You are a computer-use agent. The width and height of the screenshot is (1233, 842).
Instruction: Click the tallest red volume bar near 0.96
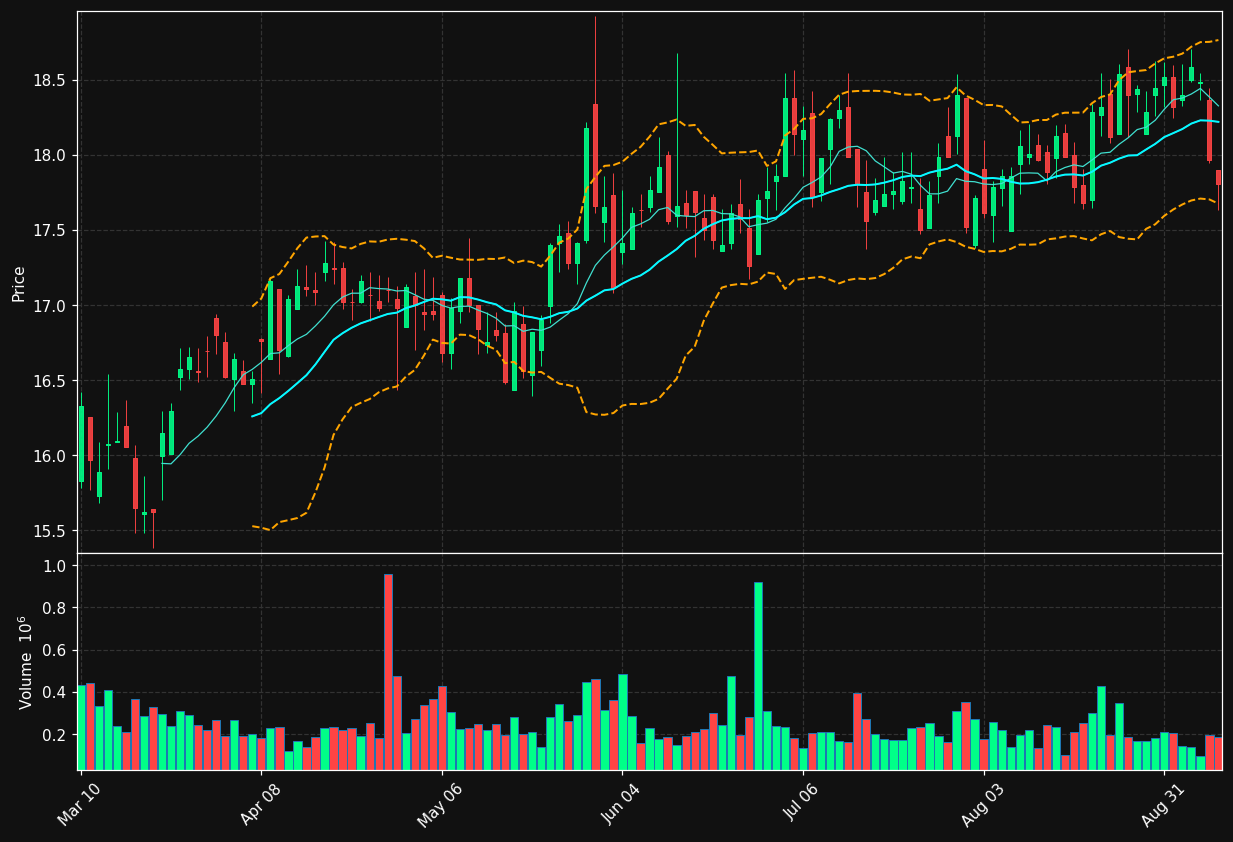click(388, 672)
